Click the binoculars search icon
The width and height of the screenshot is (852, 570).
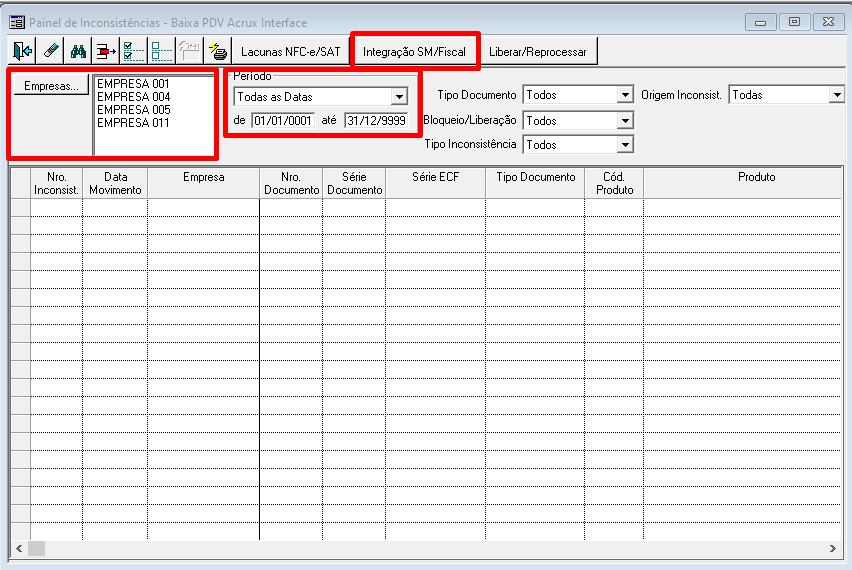(x=78, y=51)
